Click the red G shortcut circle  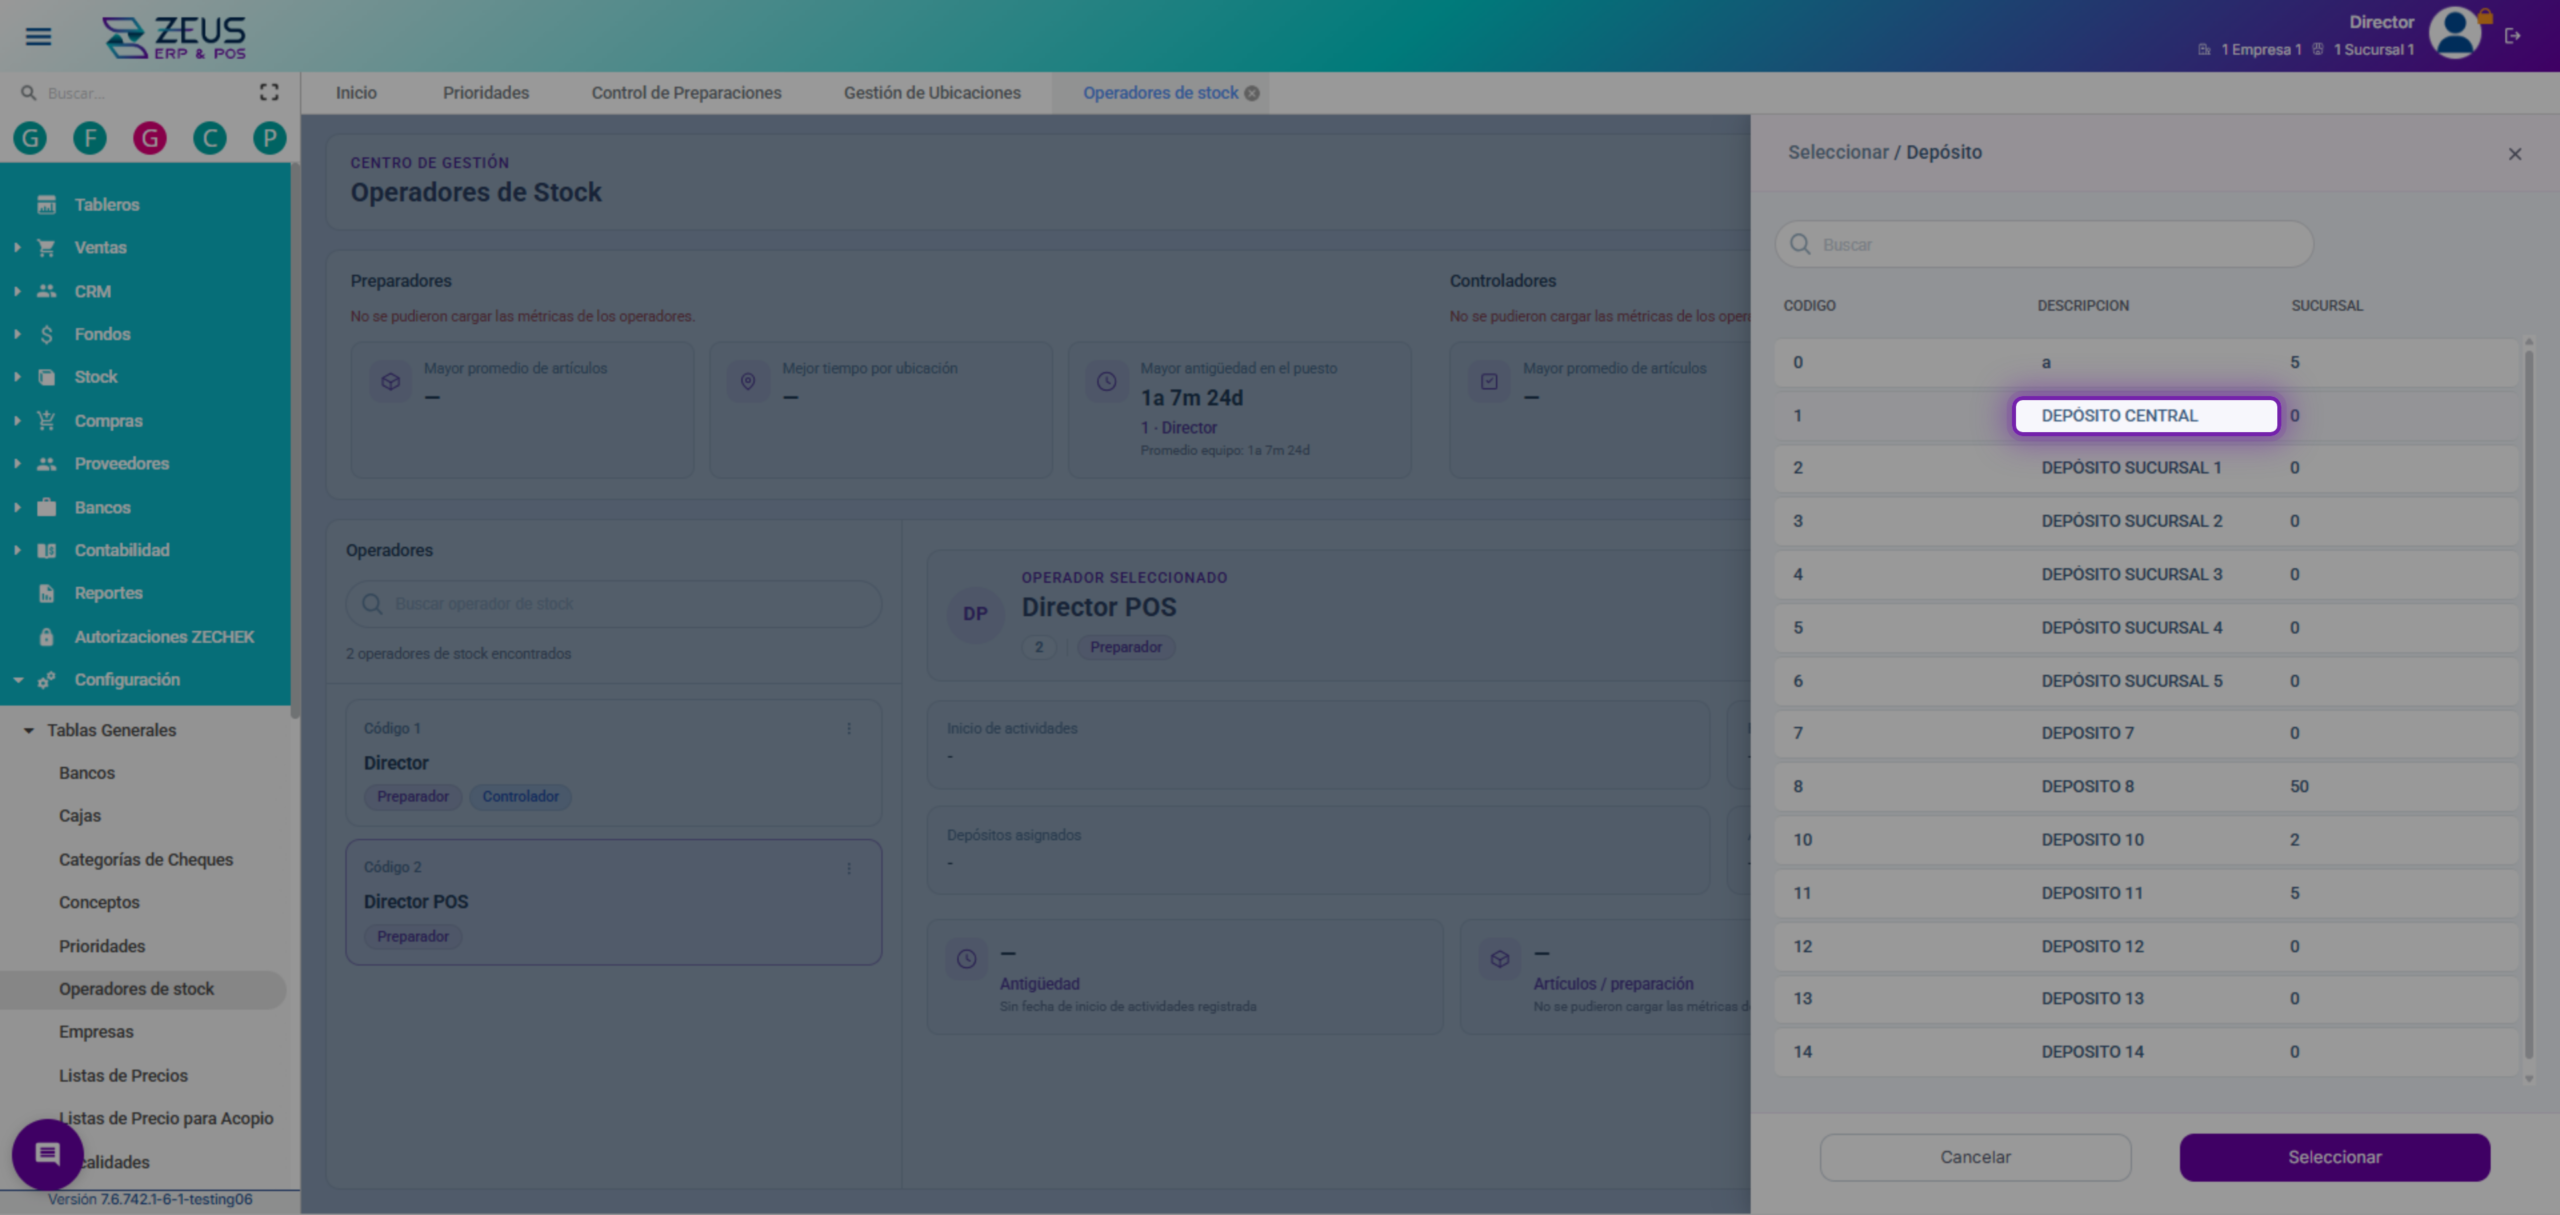(150, 138)
